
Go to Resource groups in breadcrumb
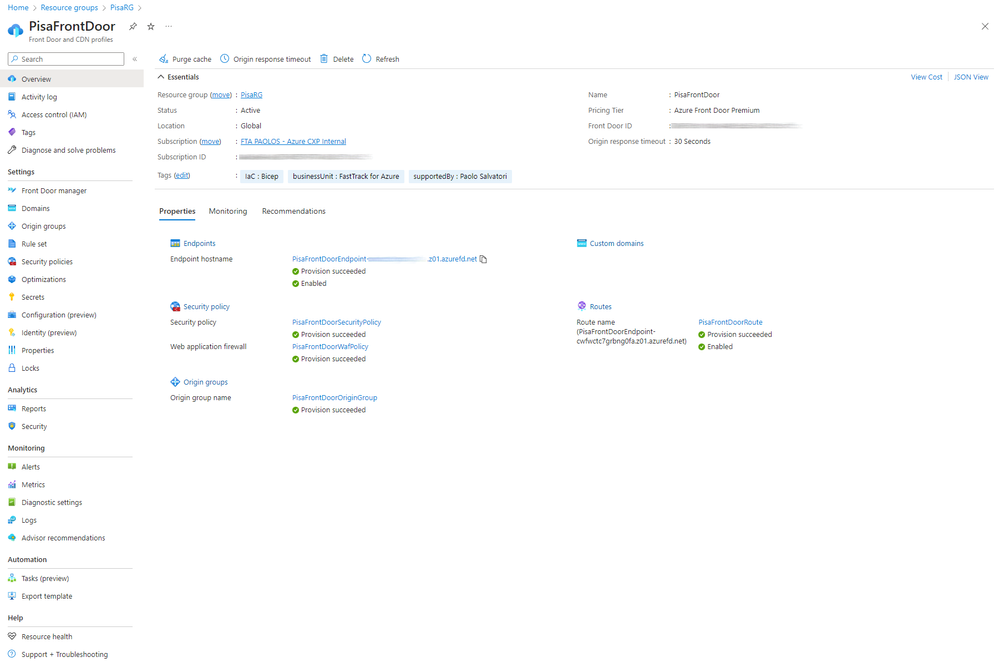pyautogui.click(x=69, y=8)
